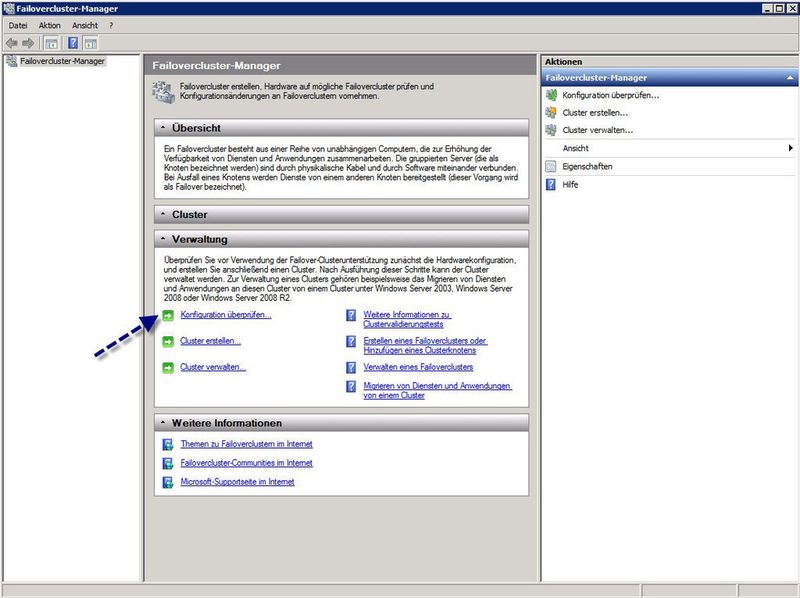Toggle the console tree pane toolbar icon
Viewport: 800px width, 598px height.
click(x=51, y=43)
